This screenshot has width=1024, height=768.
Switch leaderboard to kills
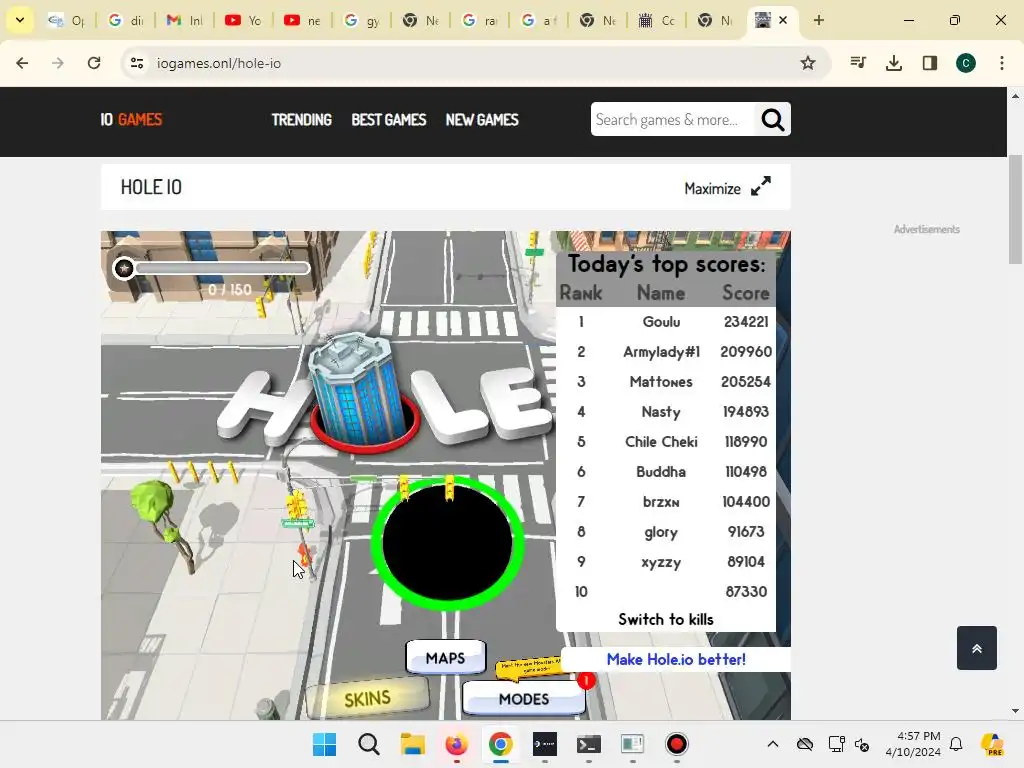coord(665,619)
